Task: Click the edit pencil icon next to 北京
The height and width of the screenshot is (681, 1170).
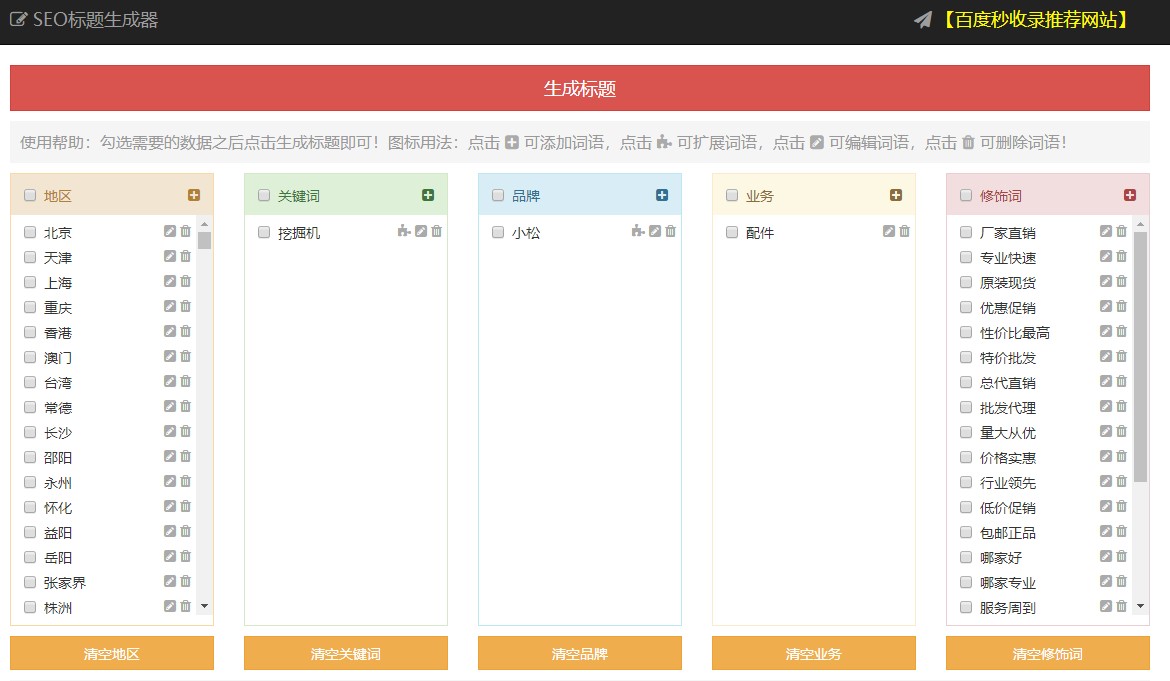Action: click(169, 231)
